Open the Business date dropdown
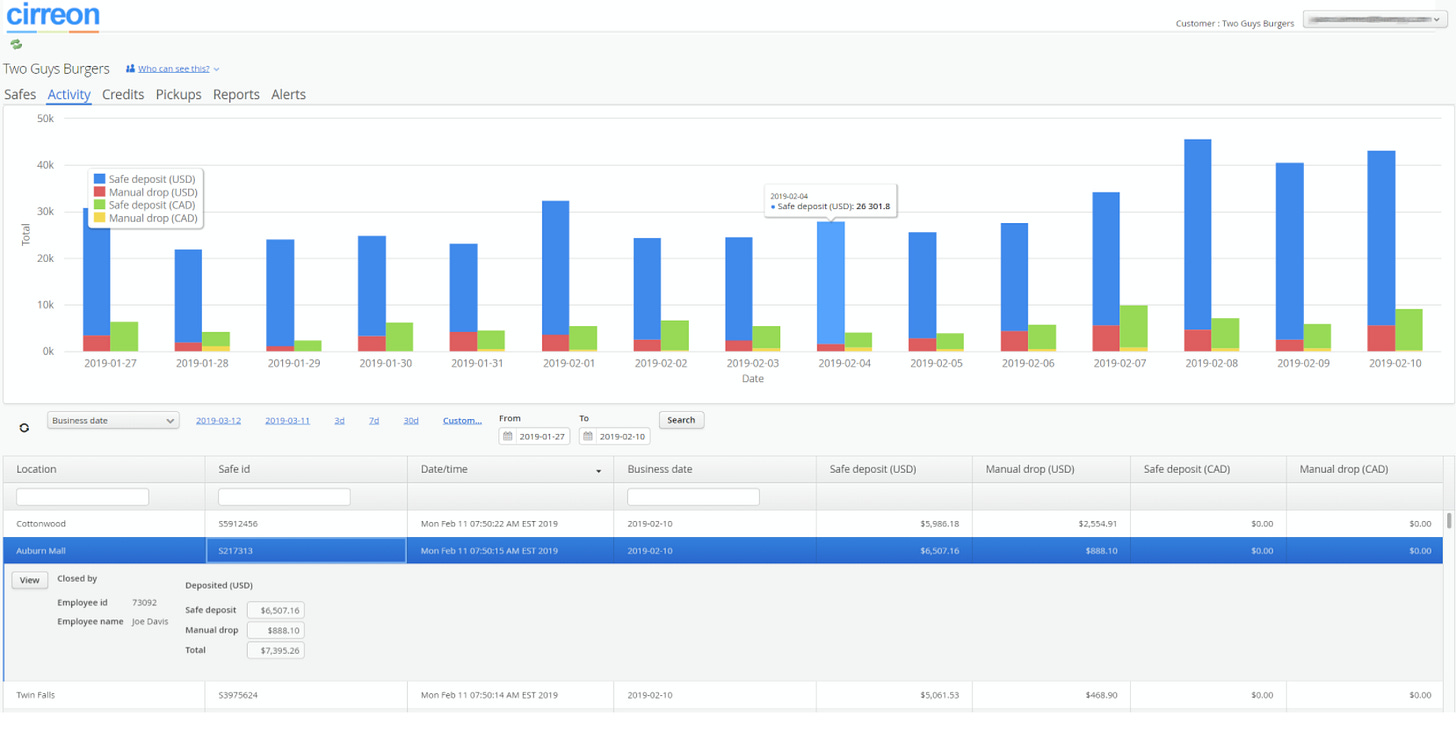The height and width of the screenshot is (731, 1456). [113, 421]
